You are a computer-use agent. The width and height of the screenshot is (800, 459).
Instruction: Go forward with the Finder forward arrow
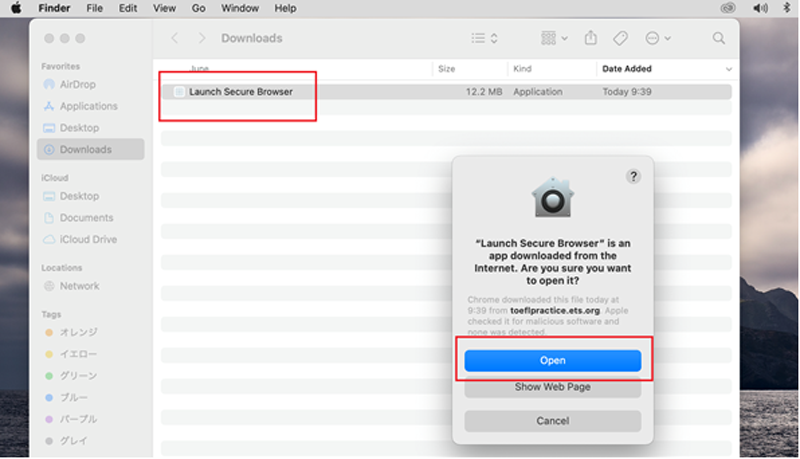(202, 38)
